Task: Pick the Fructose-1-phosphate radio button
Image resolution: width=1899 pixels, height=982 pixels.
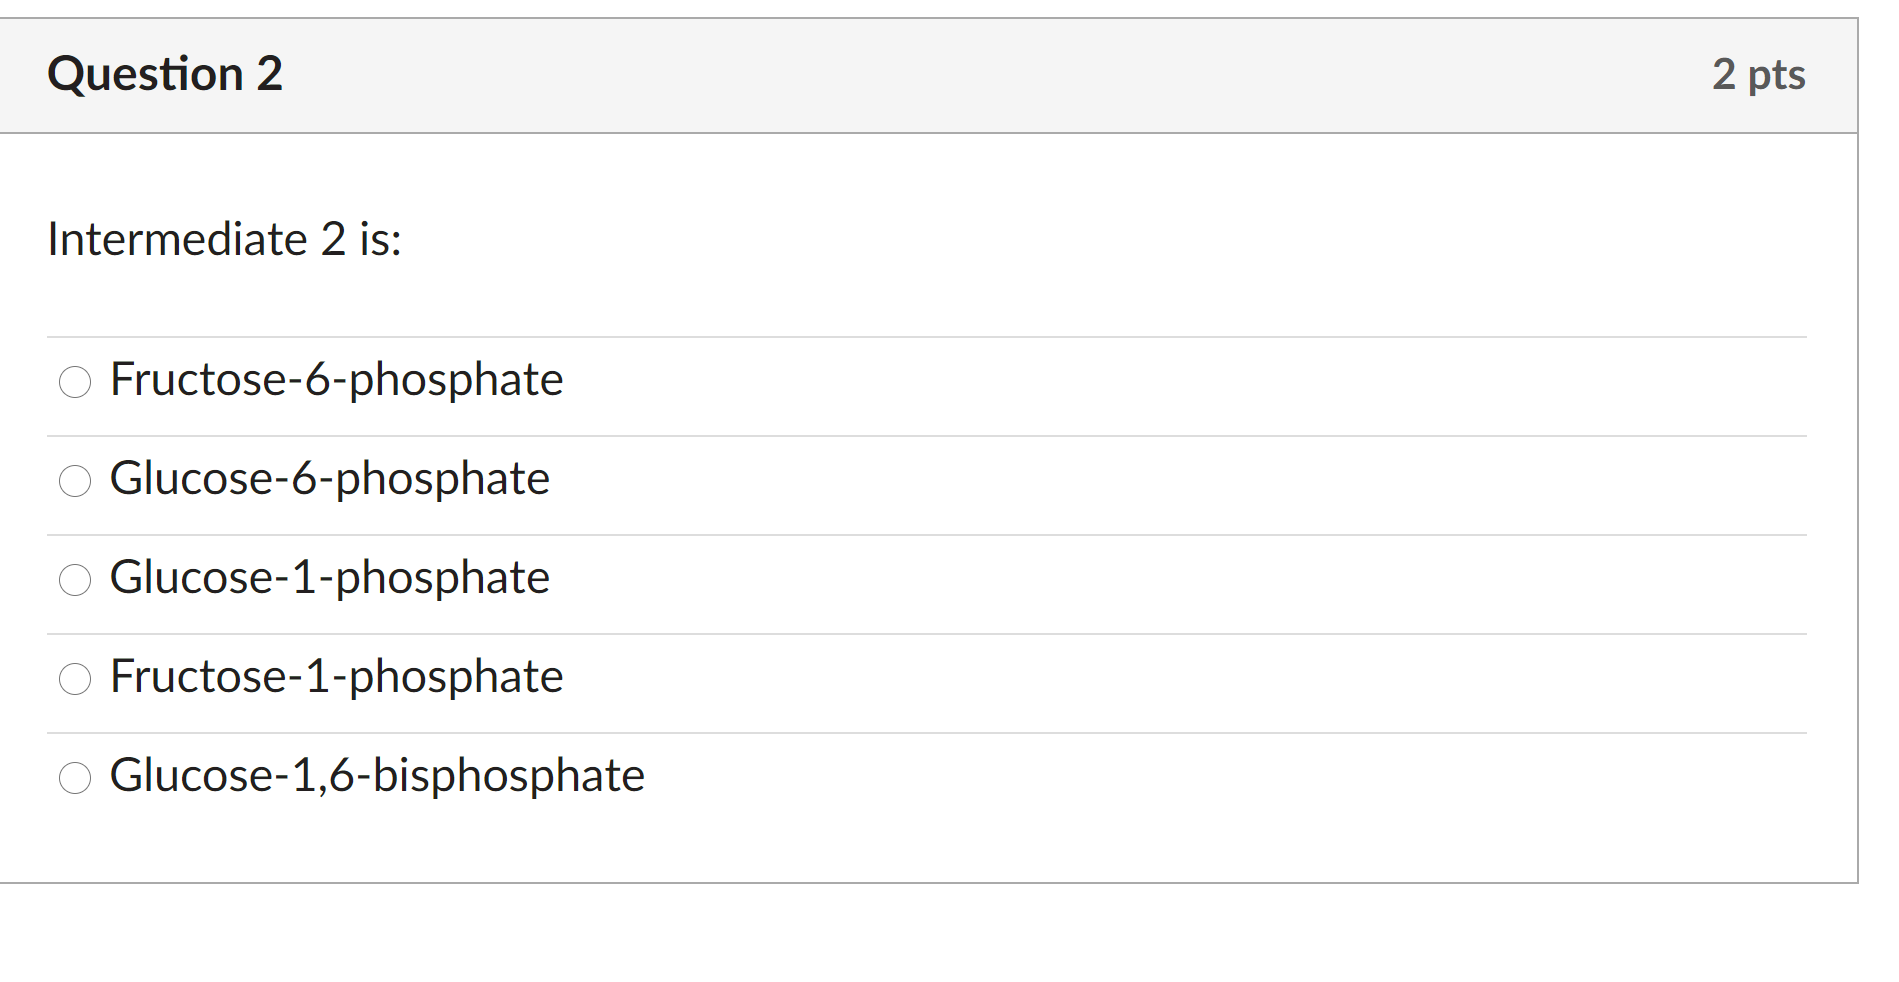Action: [75, 679]
